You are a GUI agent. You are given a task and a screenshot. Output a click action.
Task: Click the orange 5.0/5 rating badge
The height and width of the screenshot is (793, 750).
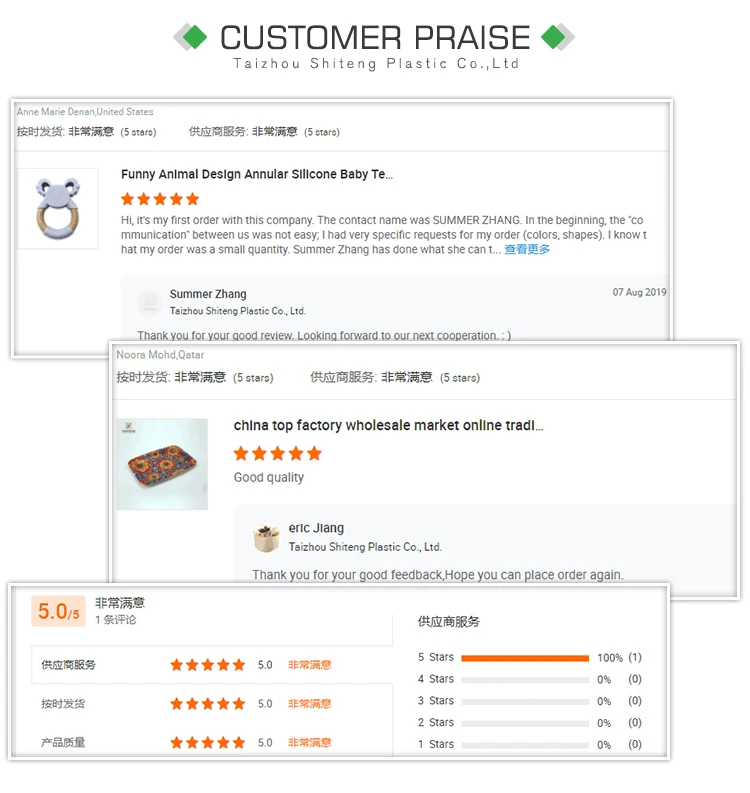58,611
